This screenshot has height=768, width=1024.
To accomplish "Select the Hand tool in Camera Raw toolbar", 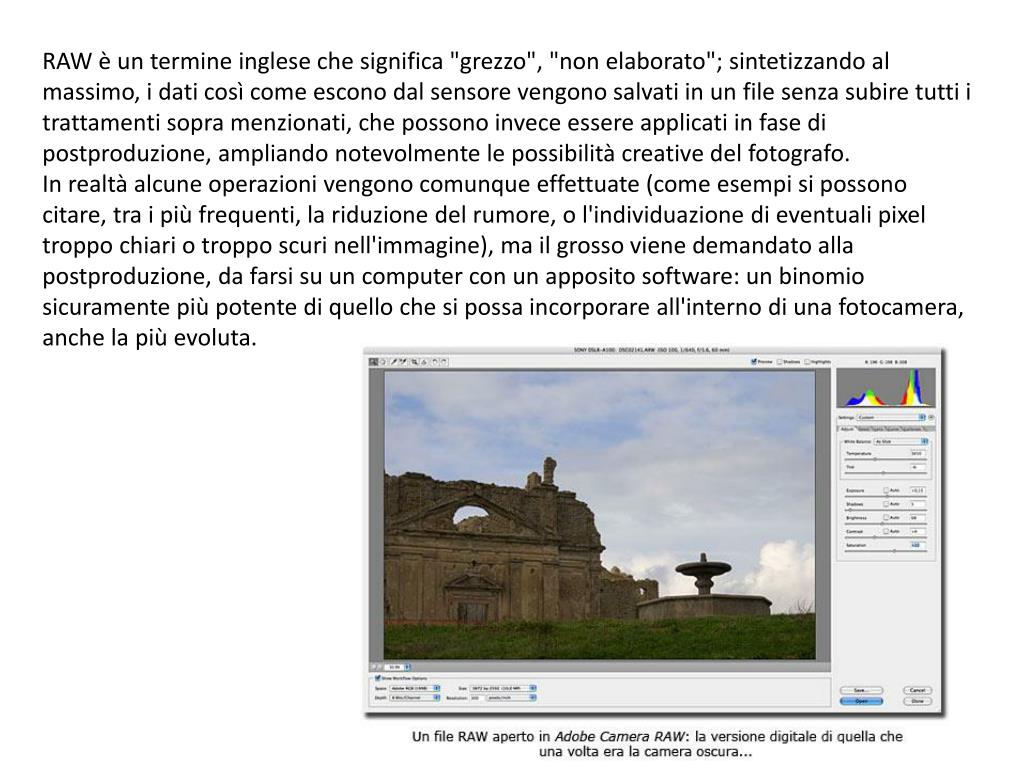I will (383, 361).
